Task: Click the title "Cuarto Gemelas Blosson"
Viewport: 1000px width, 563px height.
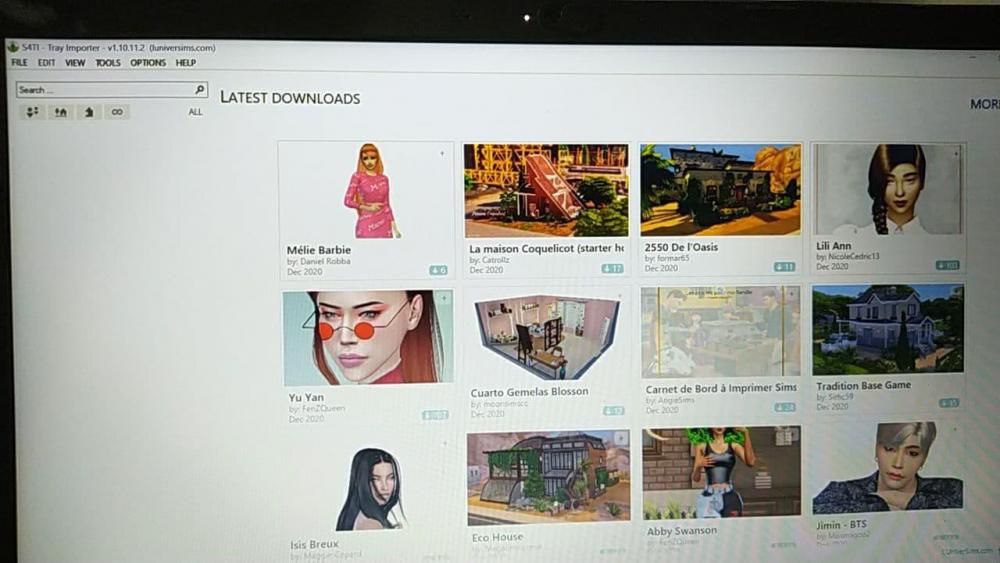Action: click(529, 392)
